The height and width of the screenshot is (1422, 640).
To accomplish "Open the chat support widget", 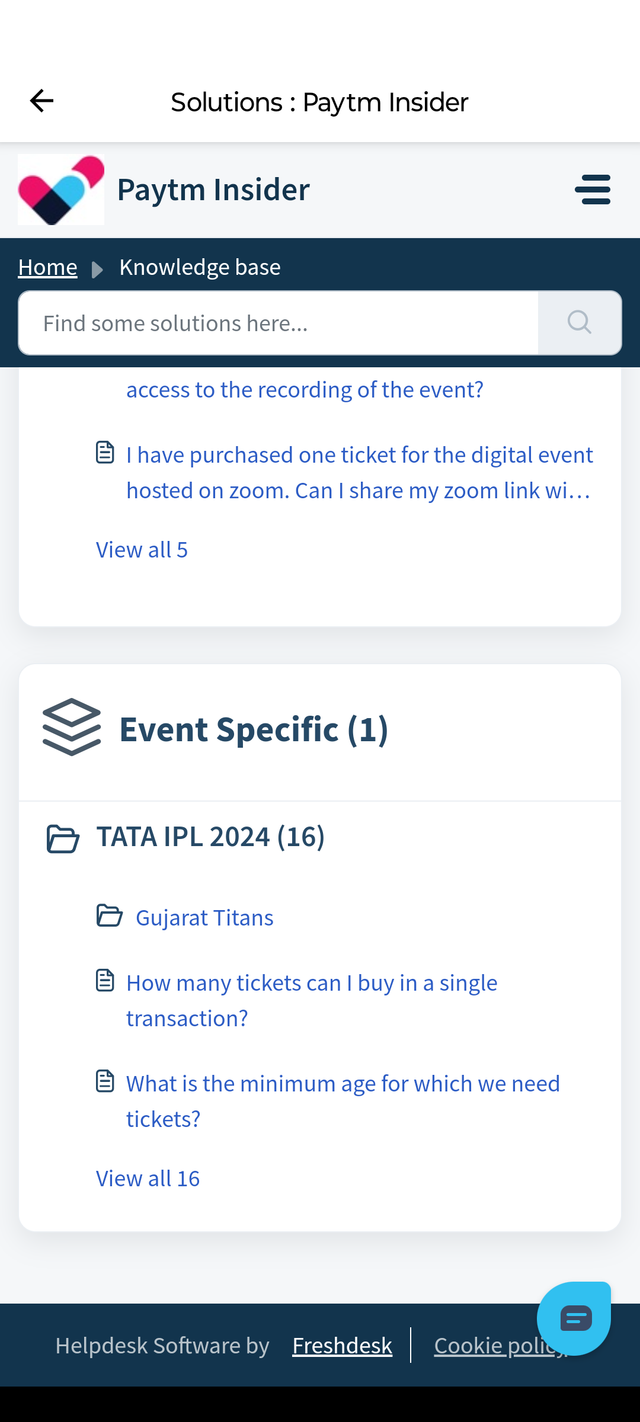I will (575, 1318).
